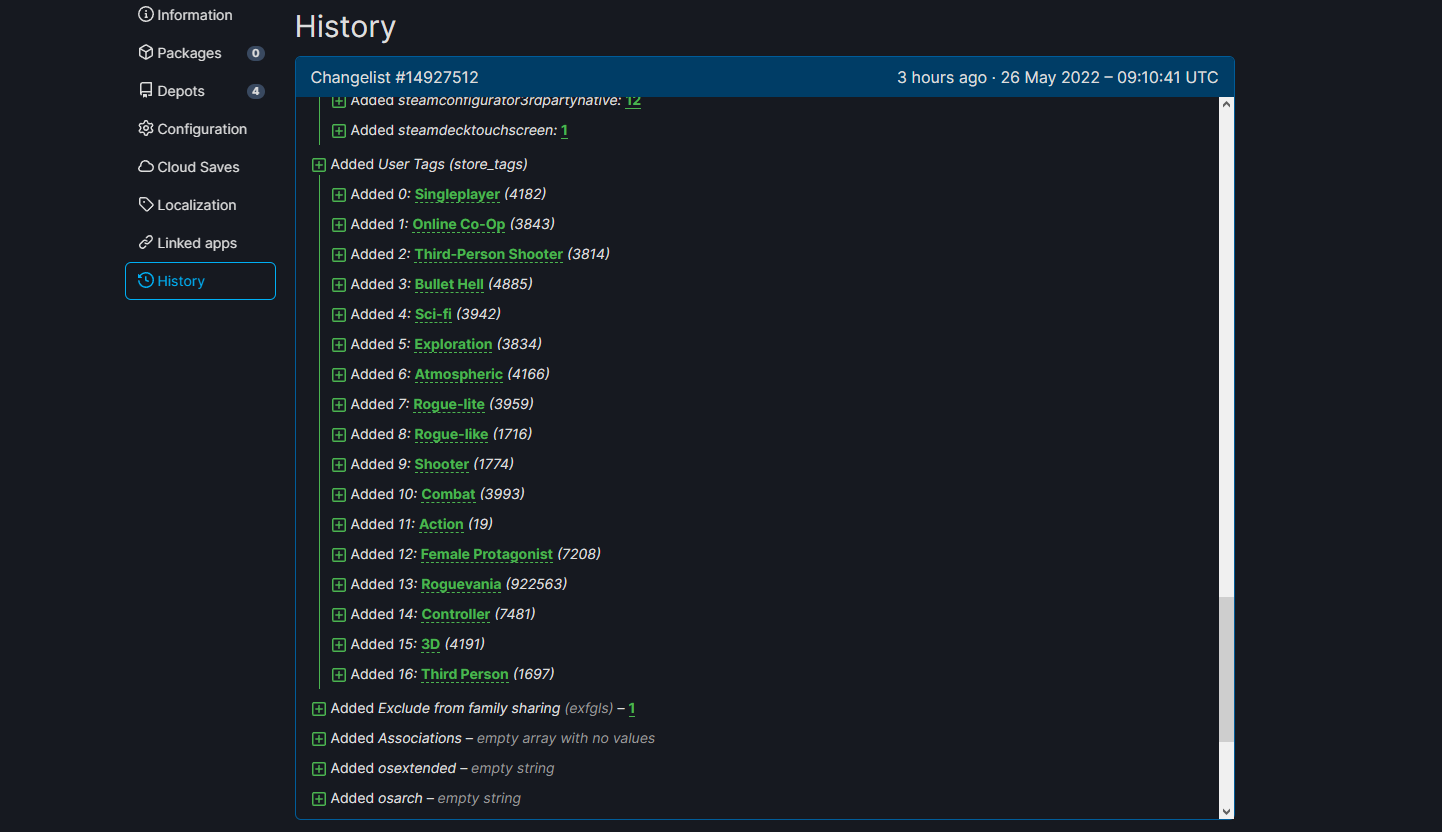Open the Packages tab
The width and height of the screenshot is (1442, 832).
pyautogui.click(x=189, y=53)
